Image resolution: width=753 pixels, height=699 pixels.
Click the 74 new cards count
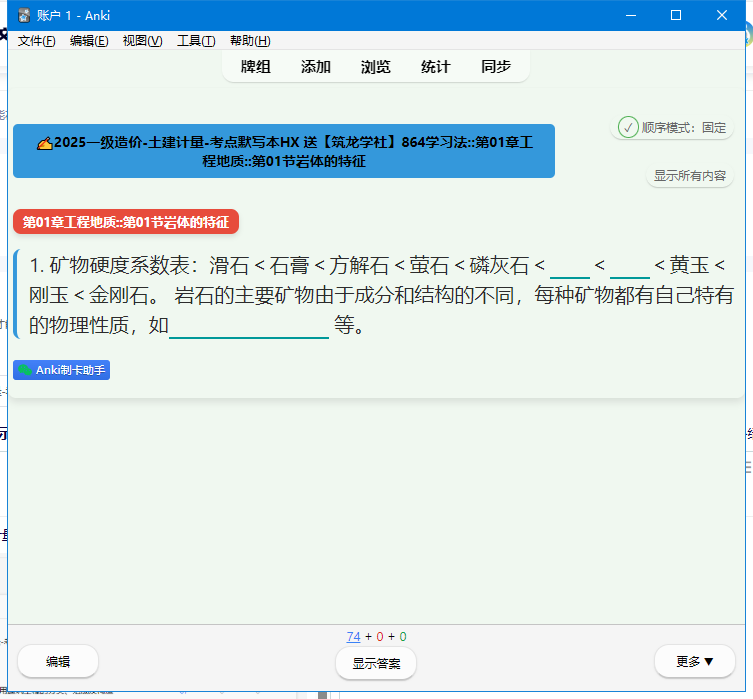[353, 637]
